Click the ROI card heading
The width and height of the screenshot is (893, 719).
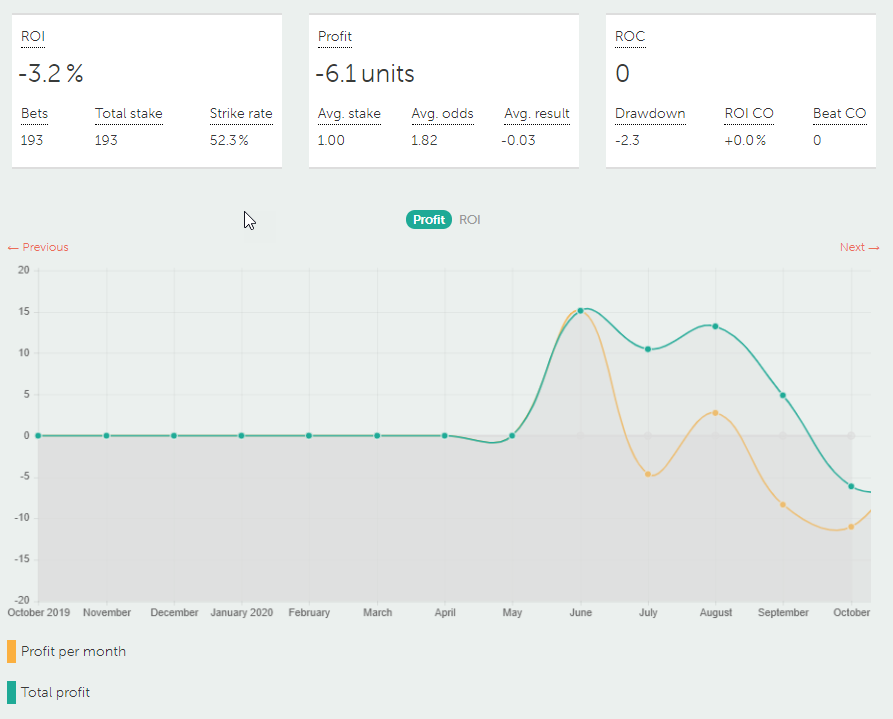coord(32,36)
